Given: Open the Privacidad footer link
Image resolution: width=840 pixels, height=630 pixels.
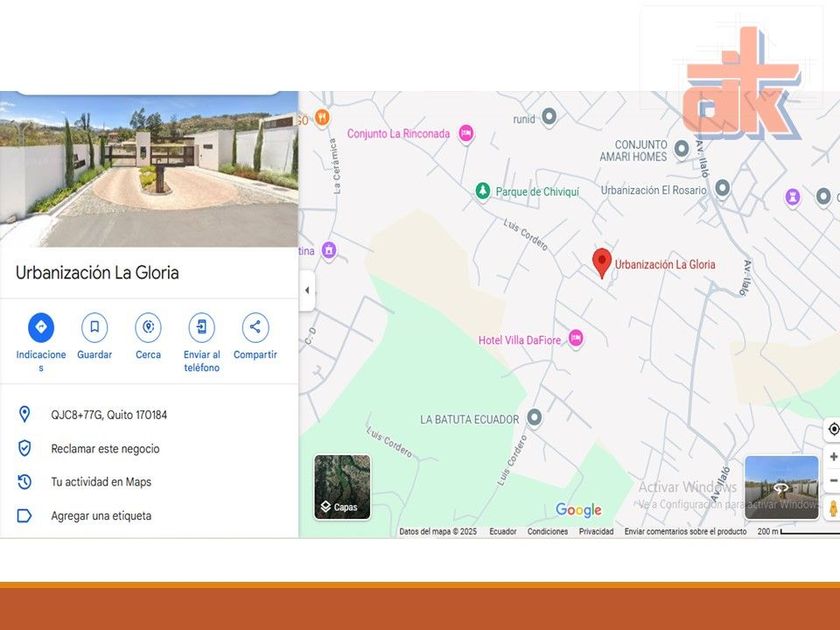Looking at the screenshot, I should (x=596, y=531).
